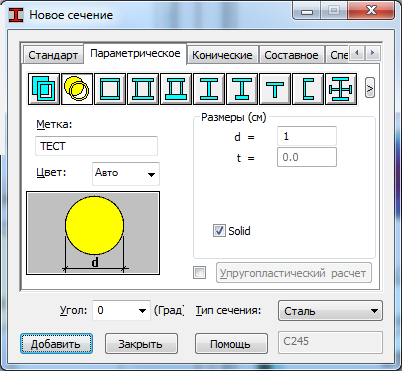
Task: Click the Добавить button
Action: click(56, 344)
